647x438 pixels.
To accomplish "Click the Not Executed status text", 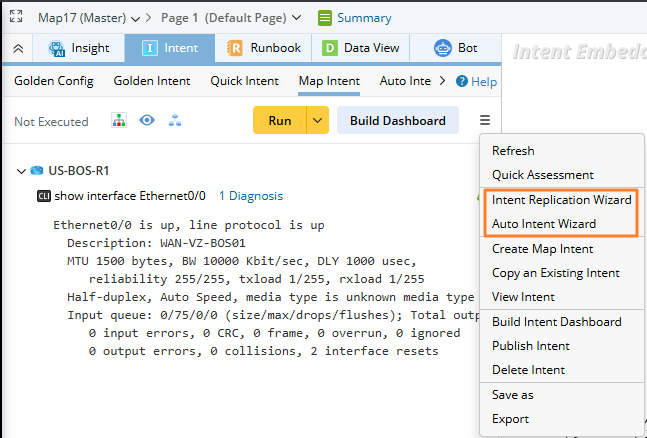I will pyautogui.click(x=51, y=122).
